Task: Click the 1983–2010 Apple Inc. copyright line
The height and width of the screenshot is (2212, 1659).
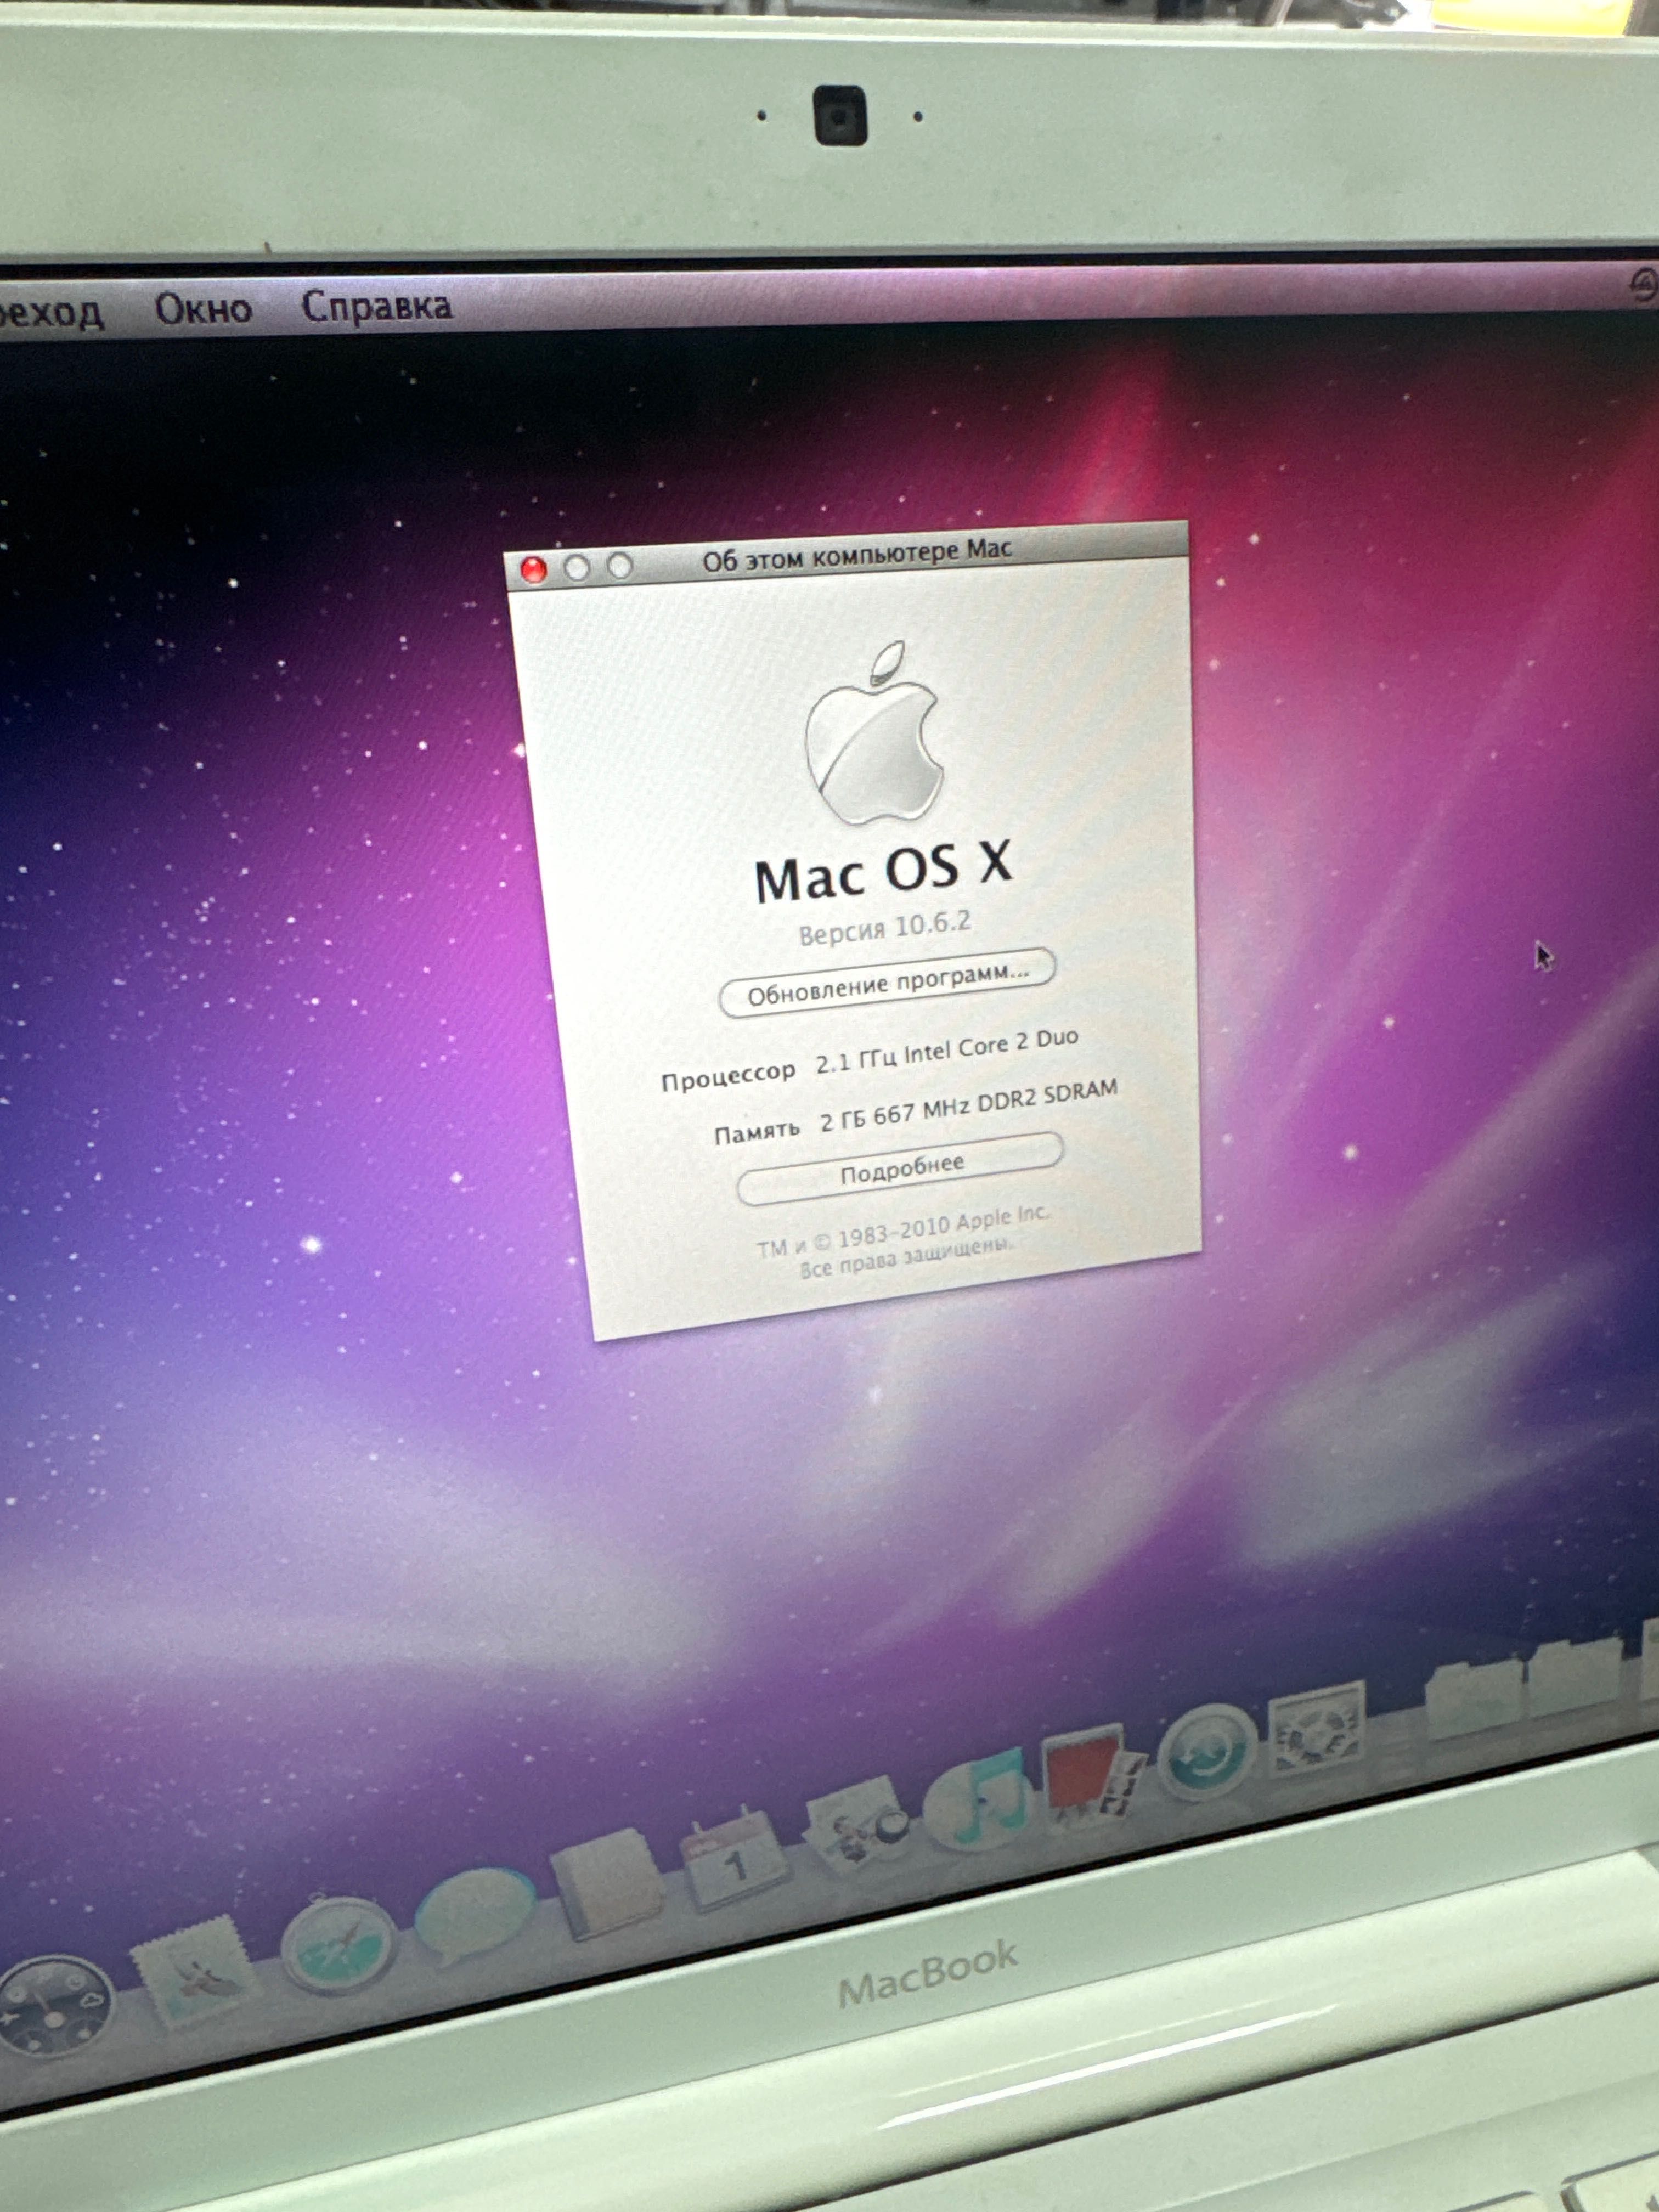Action: 903,1231
